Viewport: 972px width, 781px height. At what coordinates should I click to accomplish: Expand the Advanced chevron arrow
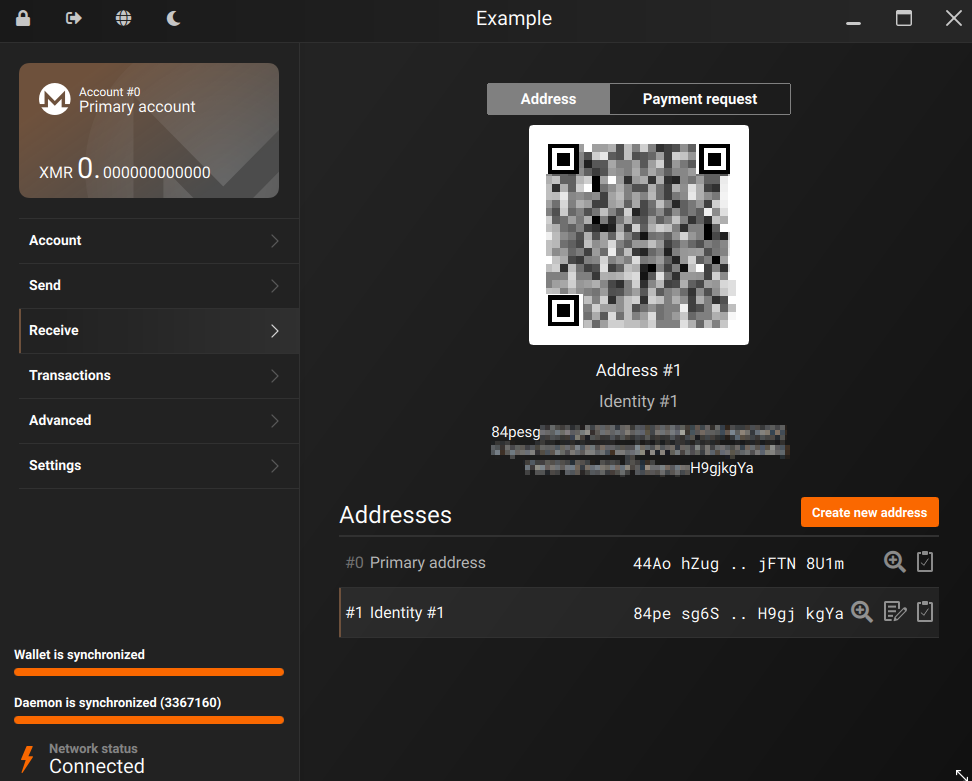(275, 421)
